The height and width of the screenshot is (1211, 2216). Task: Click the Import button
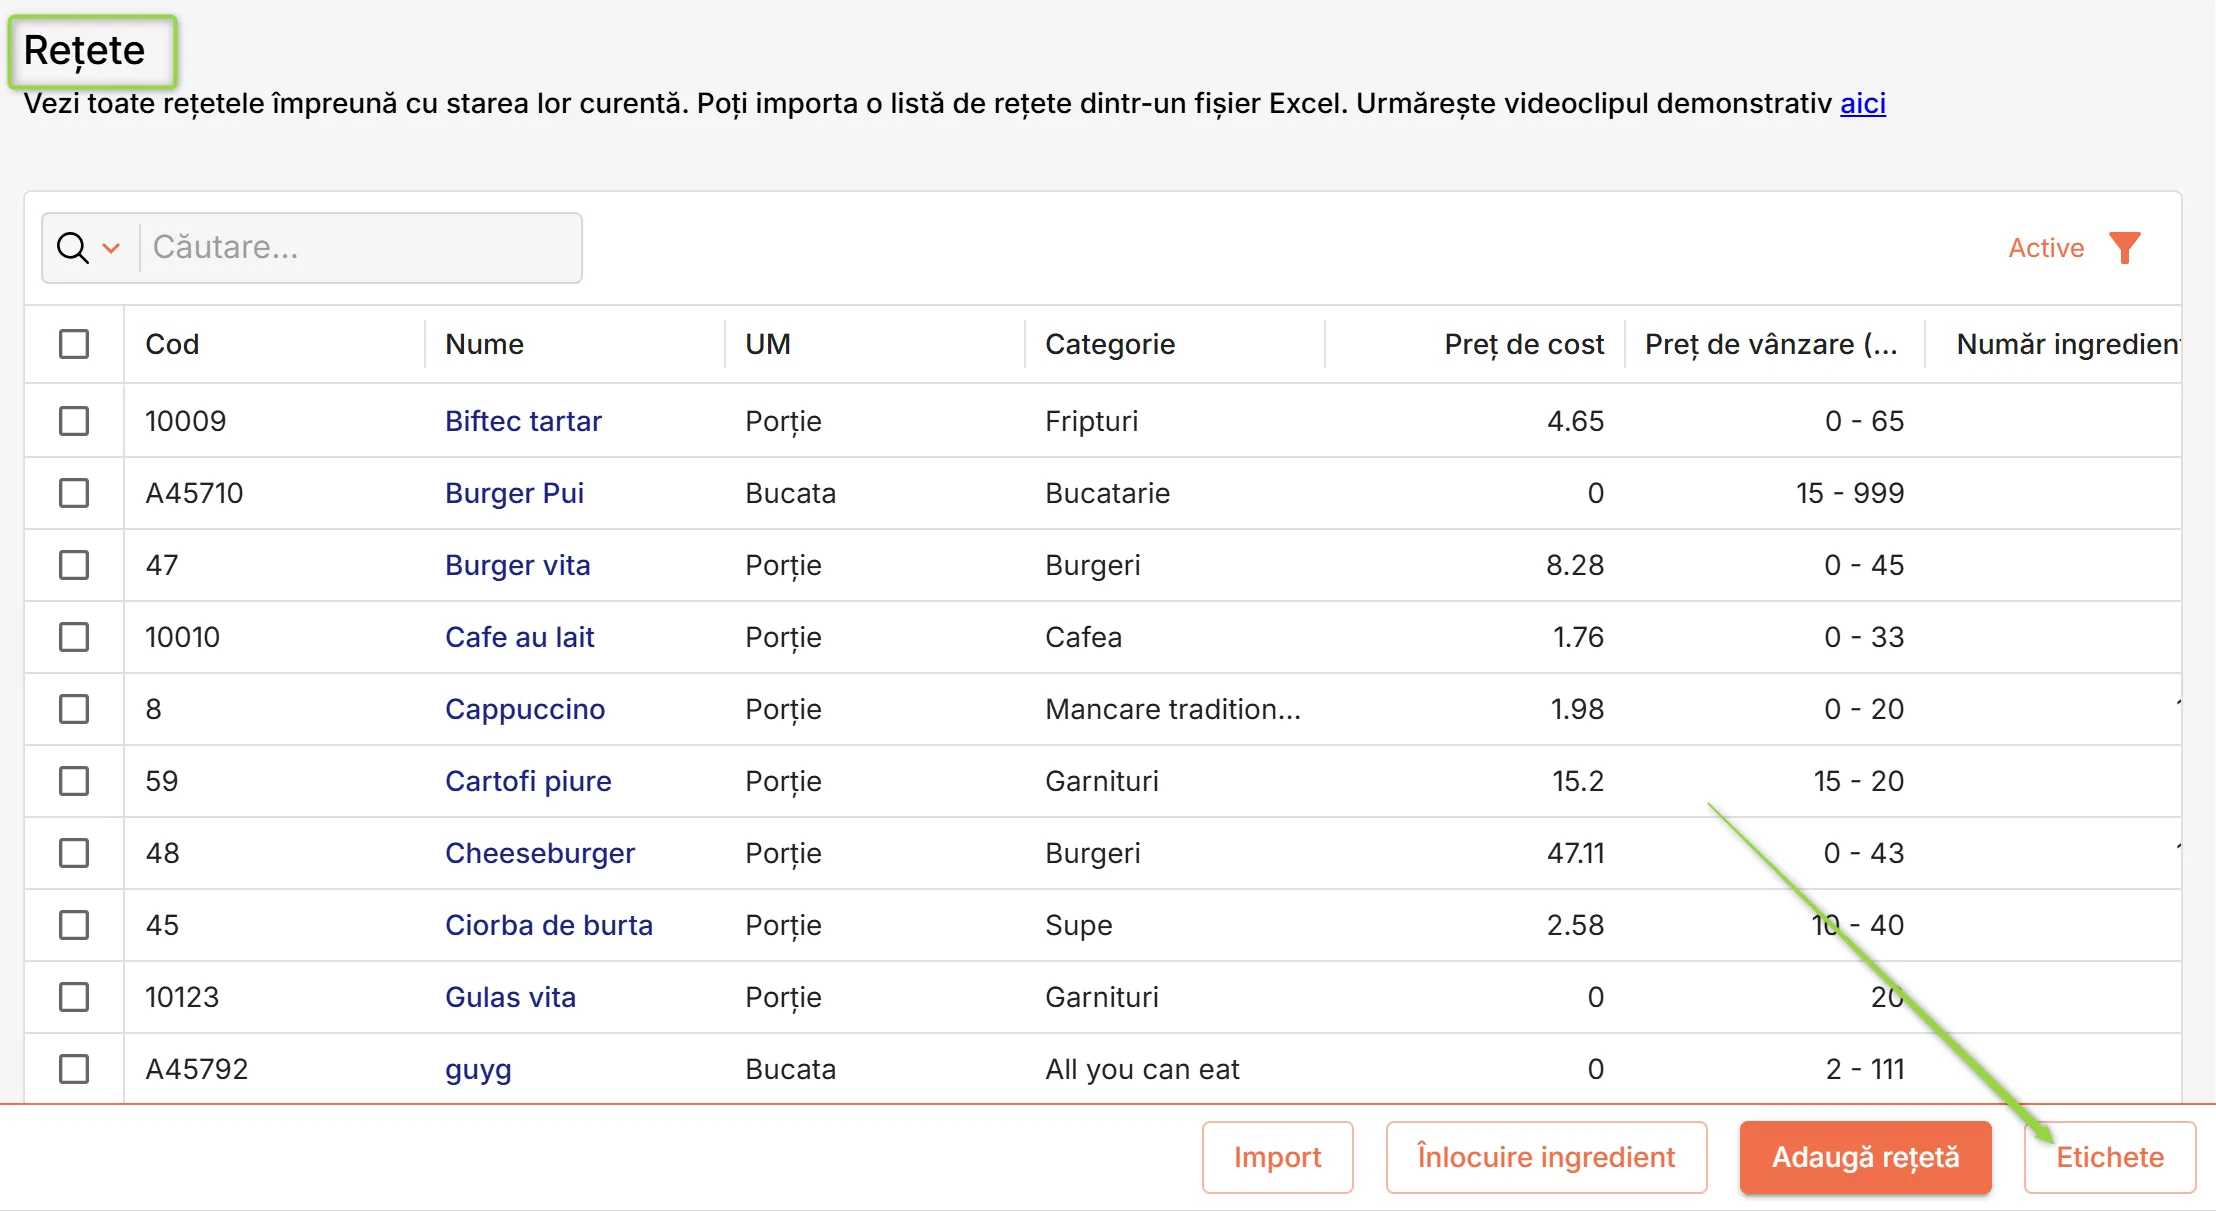coord(1277,1157)
